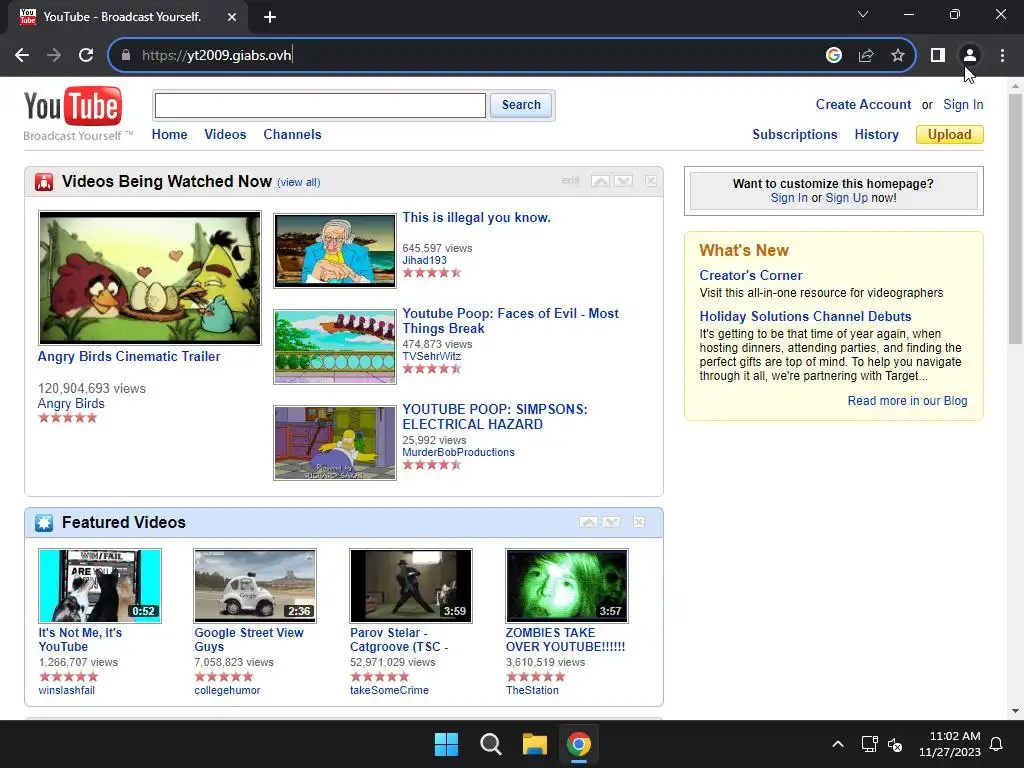Click the yellow Upload button
Image resolution: width=1024 pixels, height=768 pixels.
coord(950,135)
